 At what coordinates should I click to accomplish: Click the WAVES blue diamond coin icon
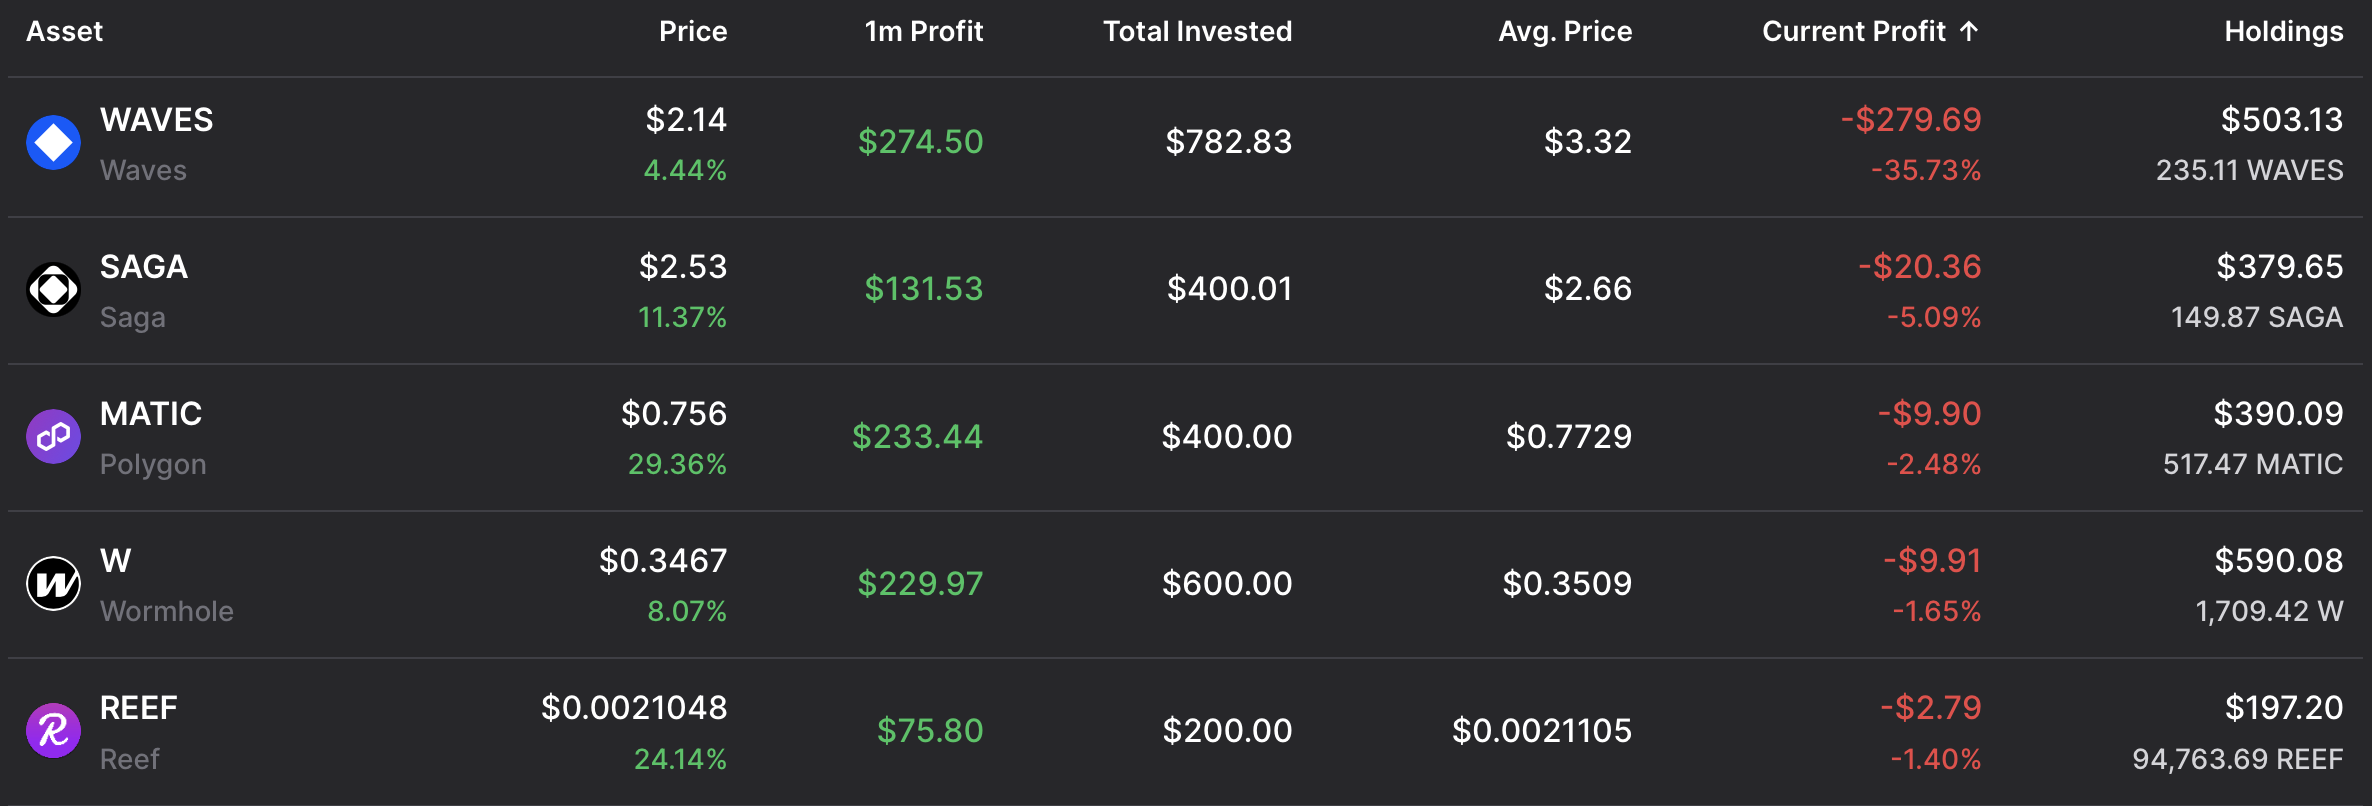(53, 143)
